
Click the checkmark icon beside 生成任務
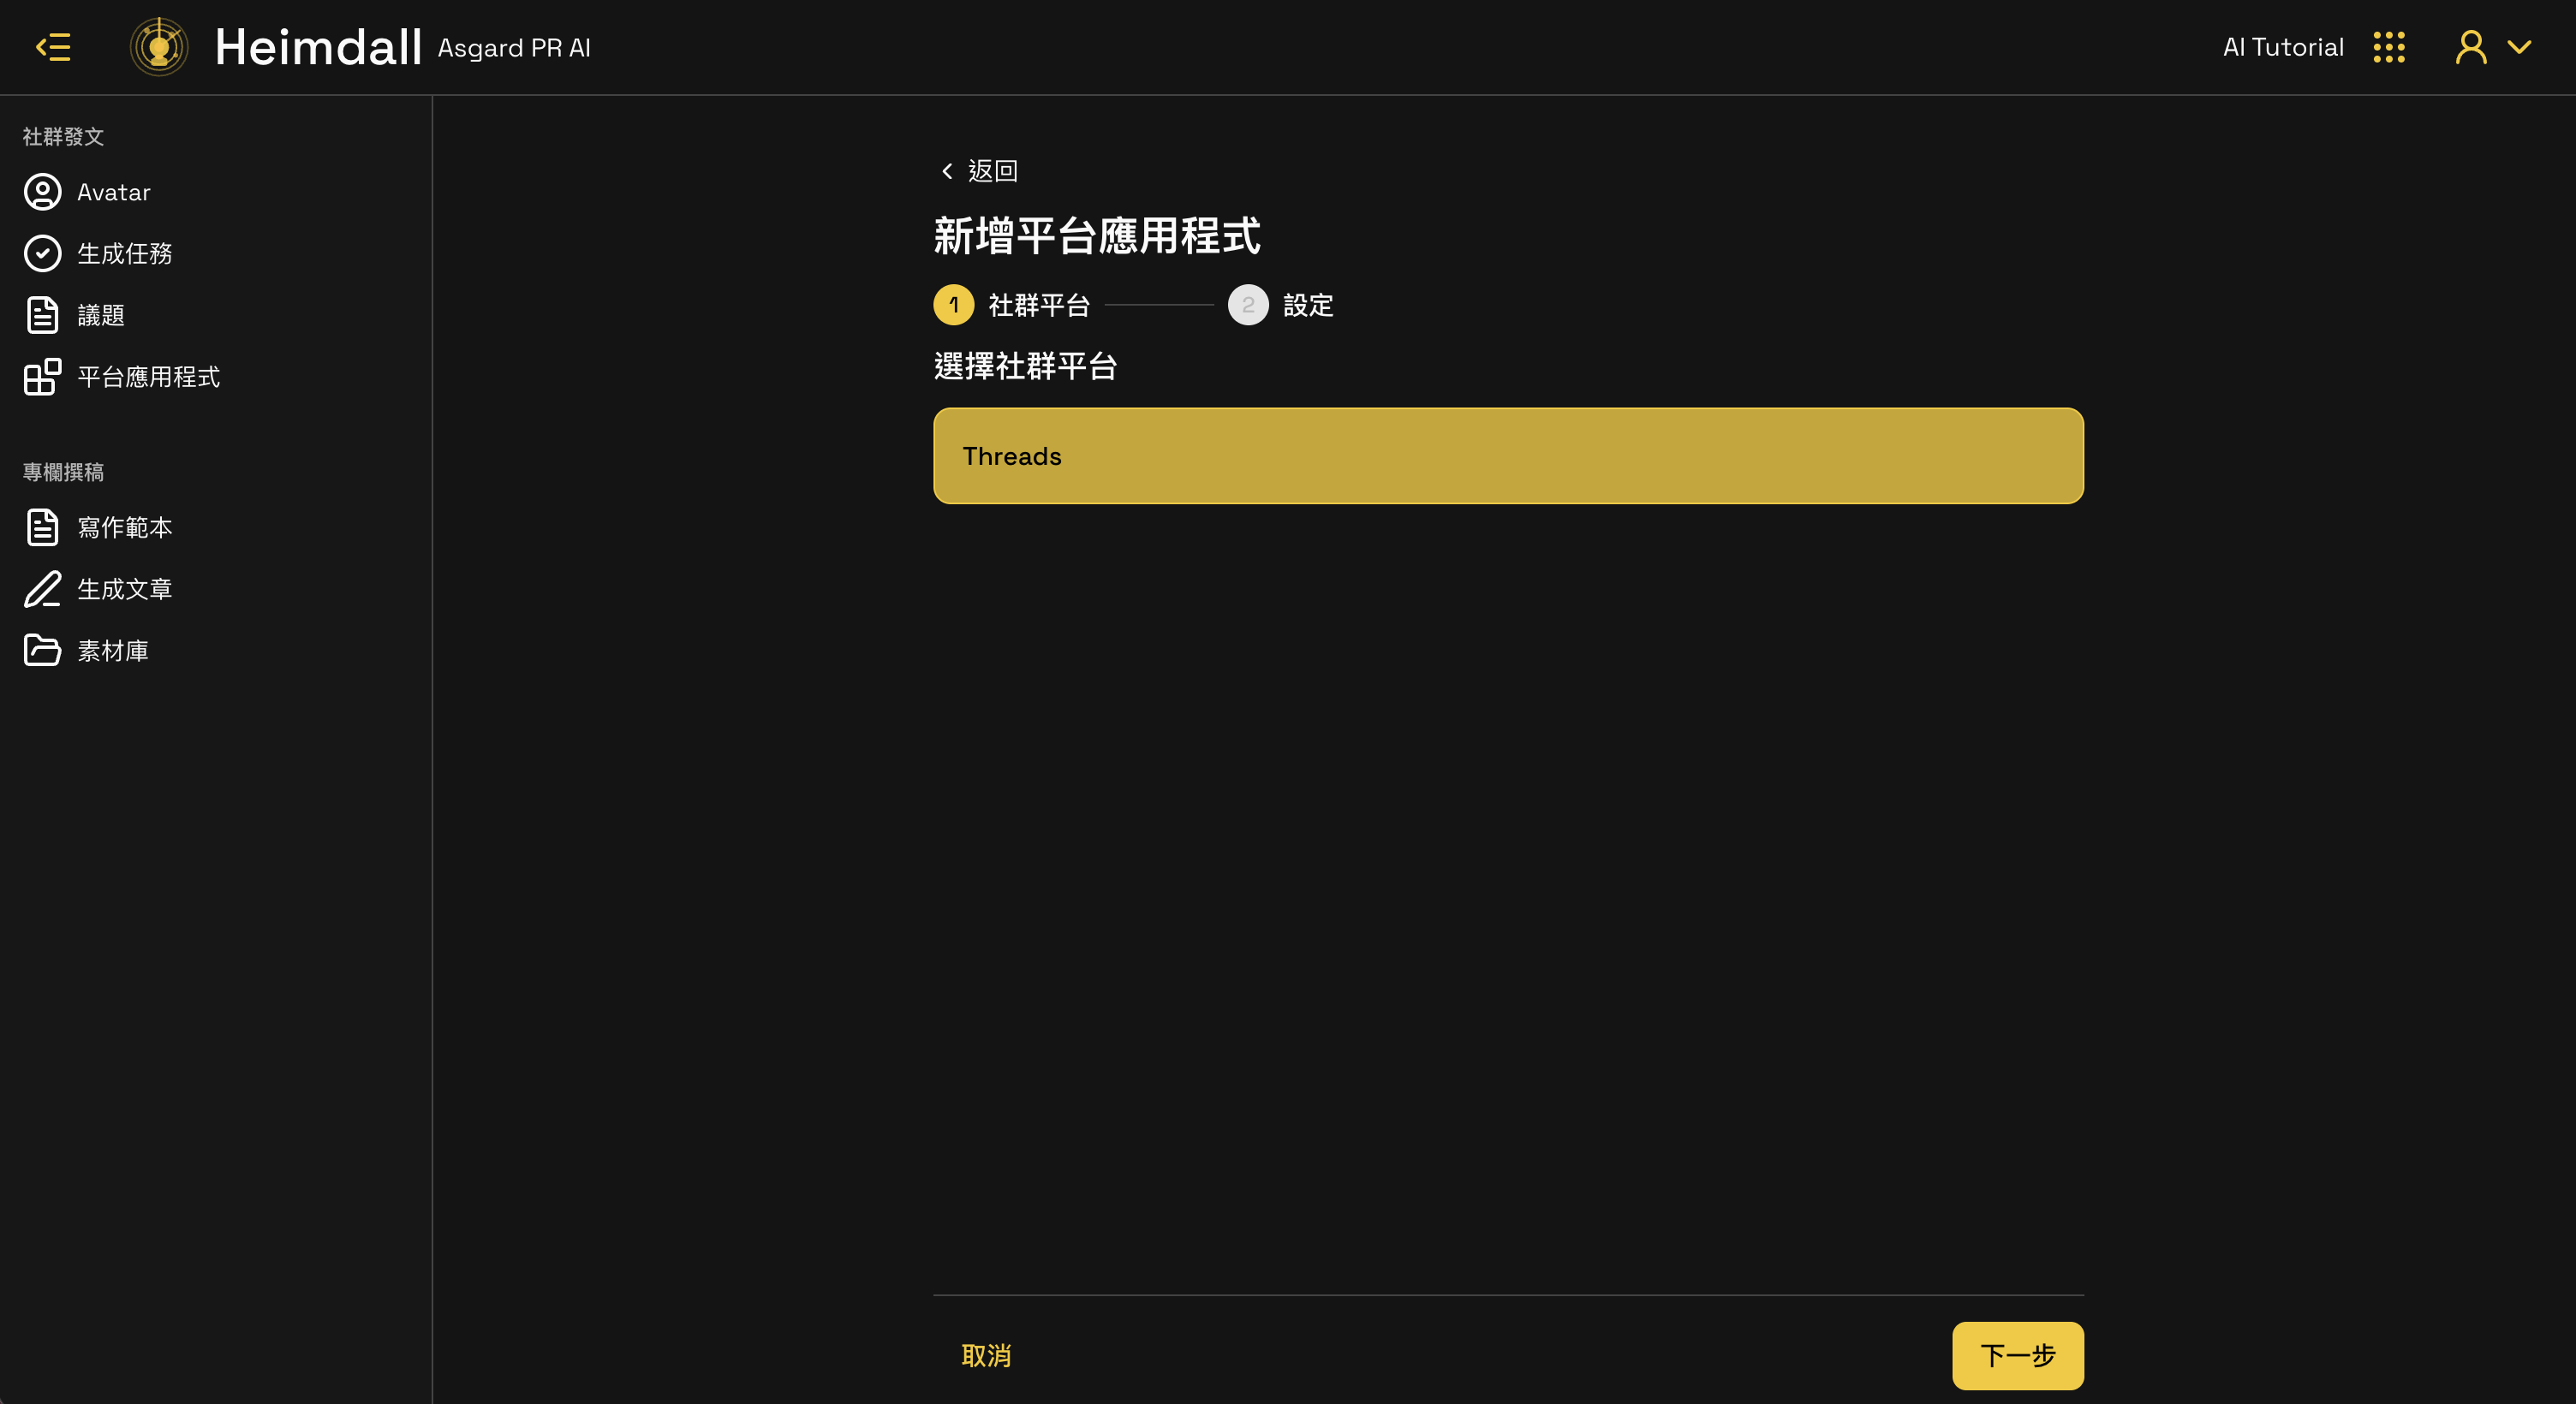42,254
